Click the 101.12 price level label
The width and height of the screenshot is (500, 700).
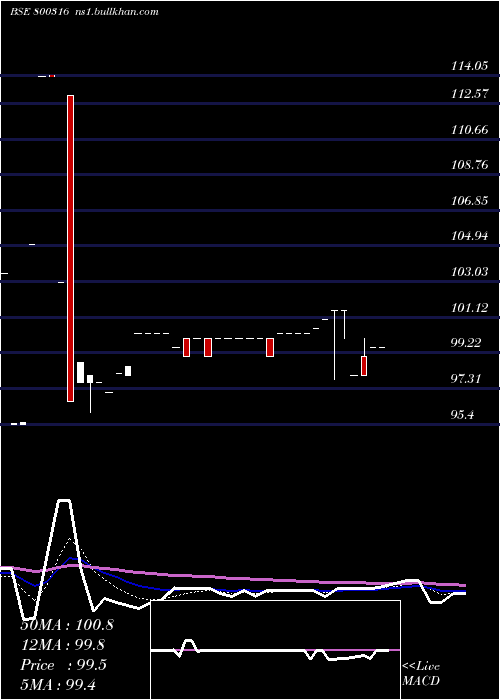click(469, 308)
